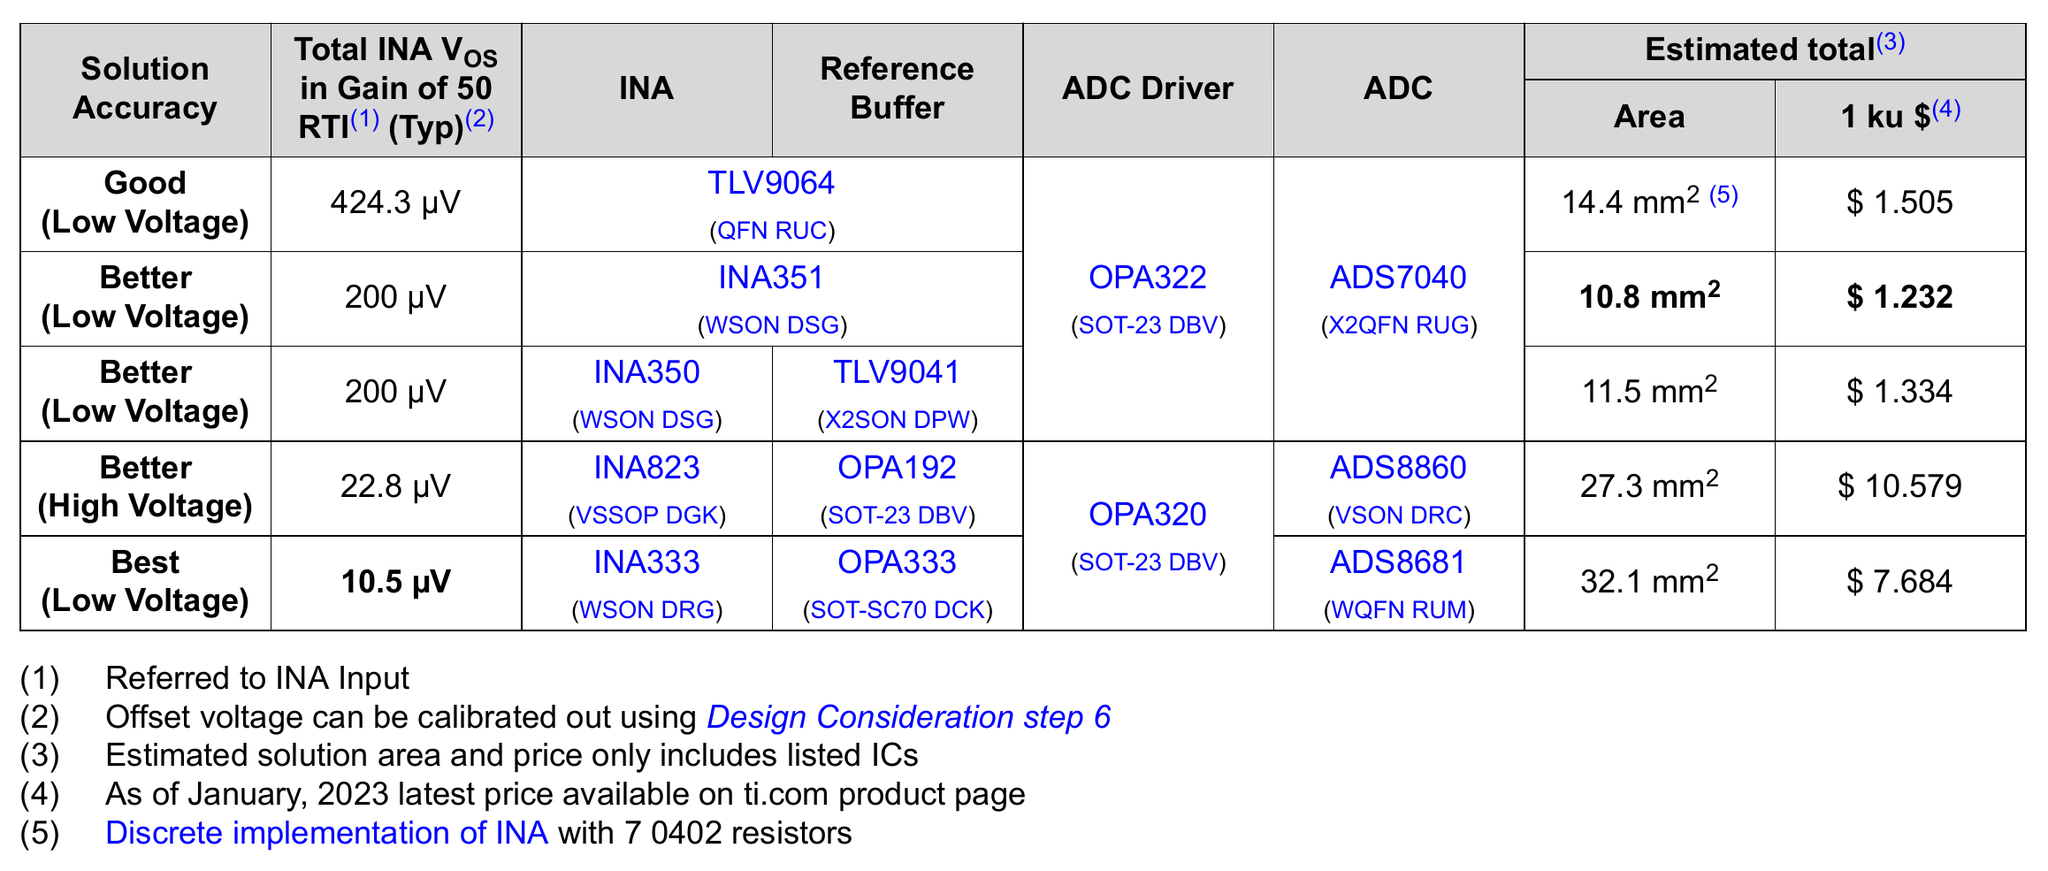Open the INA823 product link

[x=646, y=467]
